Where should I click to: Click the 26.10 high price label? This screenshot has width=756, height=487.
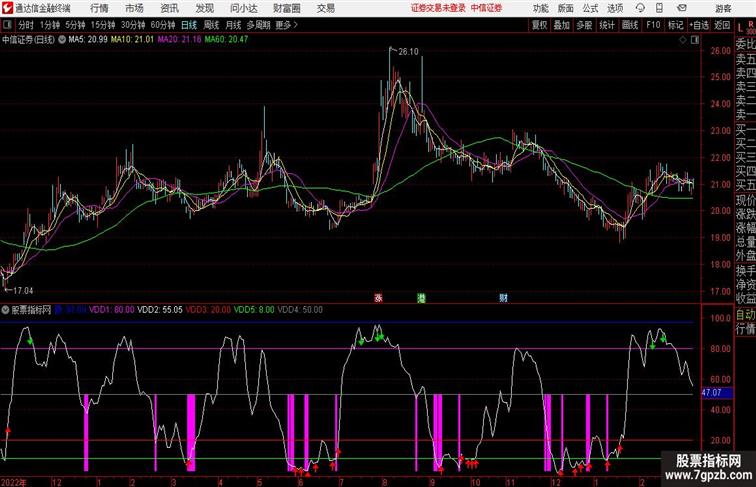pyautogui.click(x=408, y=52)
